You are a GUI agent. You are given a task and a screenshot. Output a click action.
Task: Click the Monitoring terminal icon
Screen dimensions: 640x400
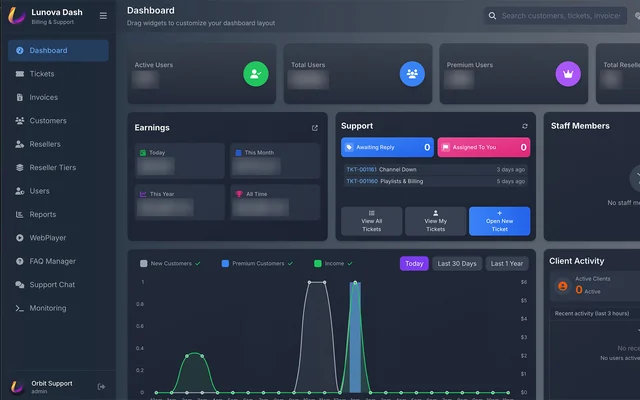click(x=20, y=308)
